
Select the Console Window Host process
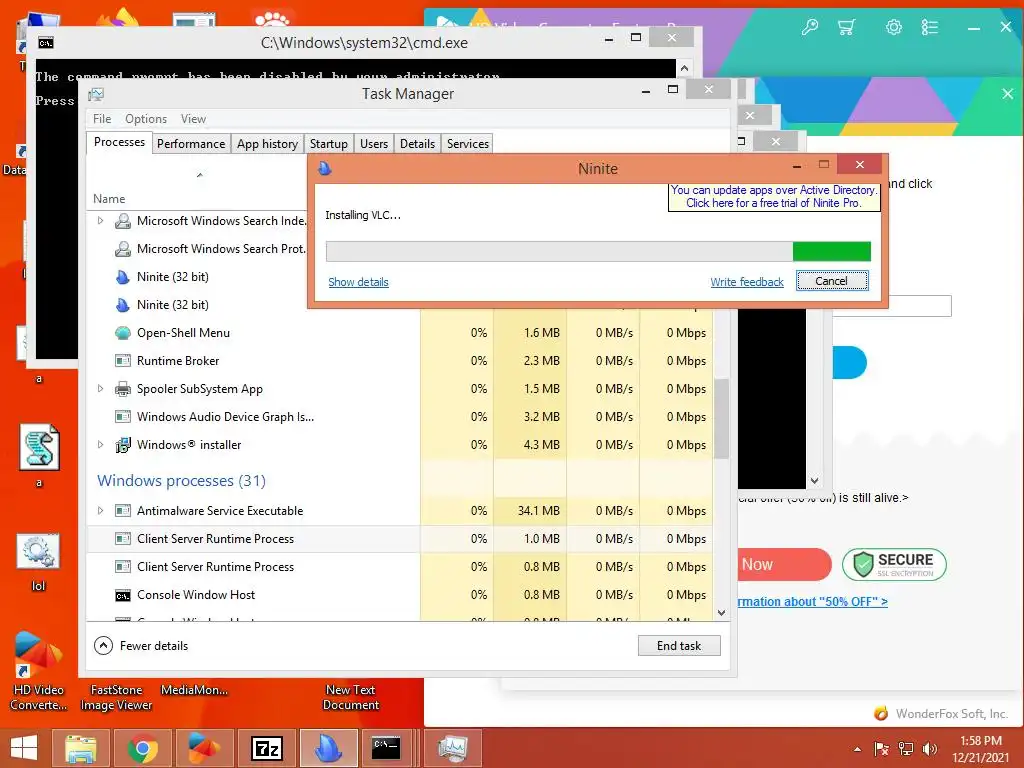click(x=253, y=595)
